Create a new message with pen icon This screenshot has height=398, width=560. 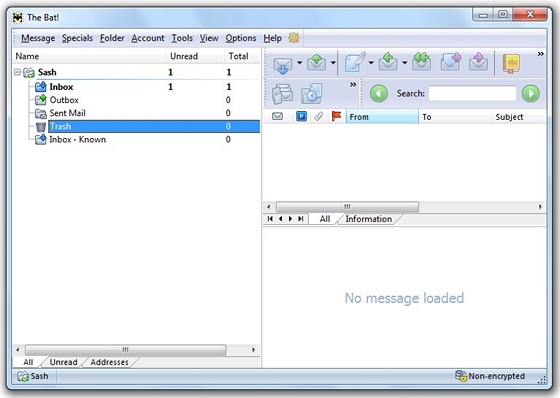355,63
